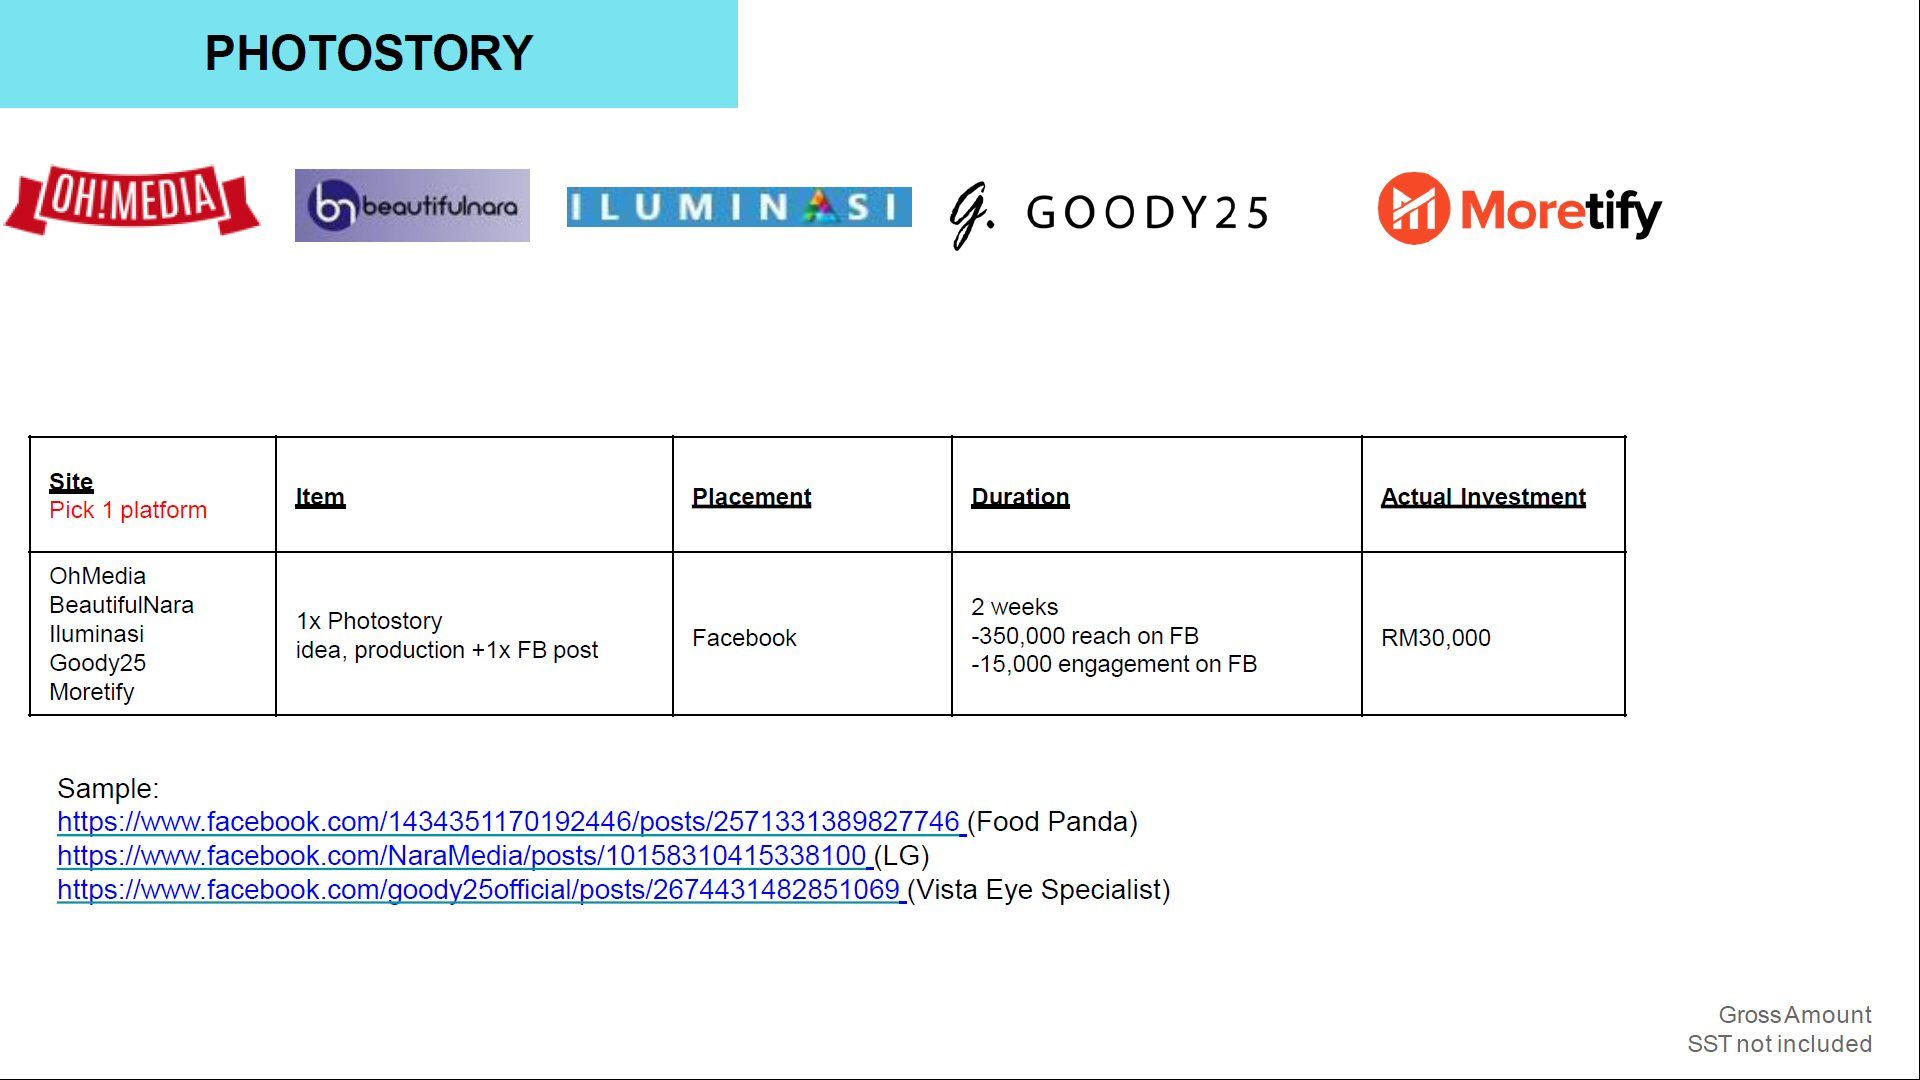
Task: Open the goody25official Vista Eye Specialist link
Action: (481, 890)
